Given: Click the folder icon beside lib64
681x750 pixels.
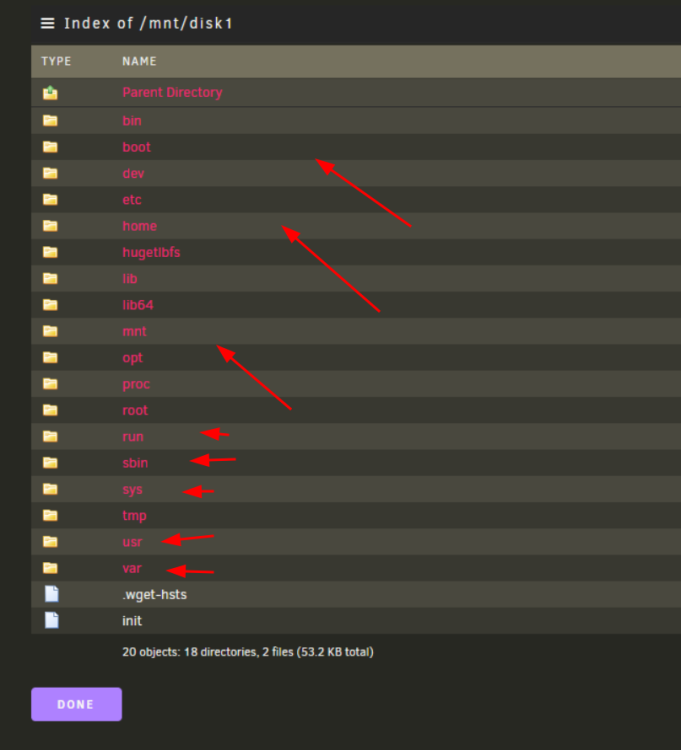Looking at the screenshot, I should (x=50, y=305).
